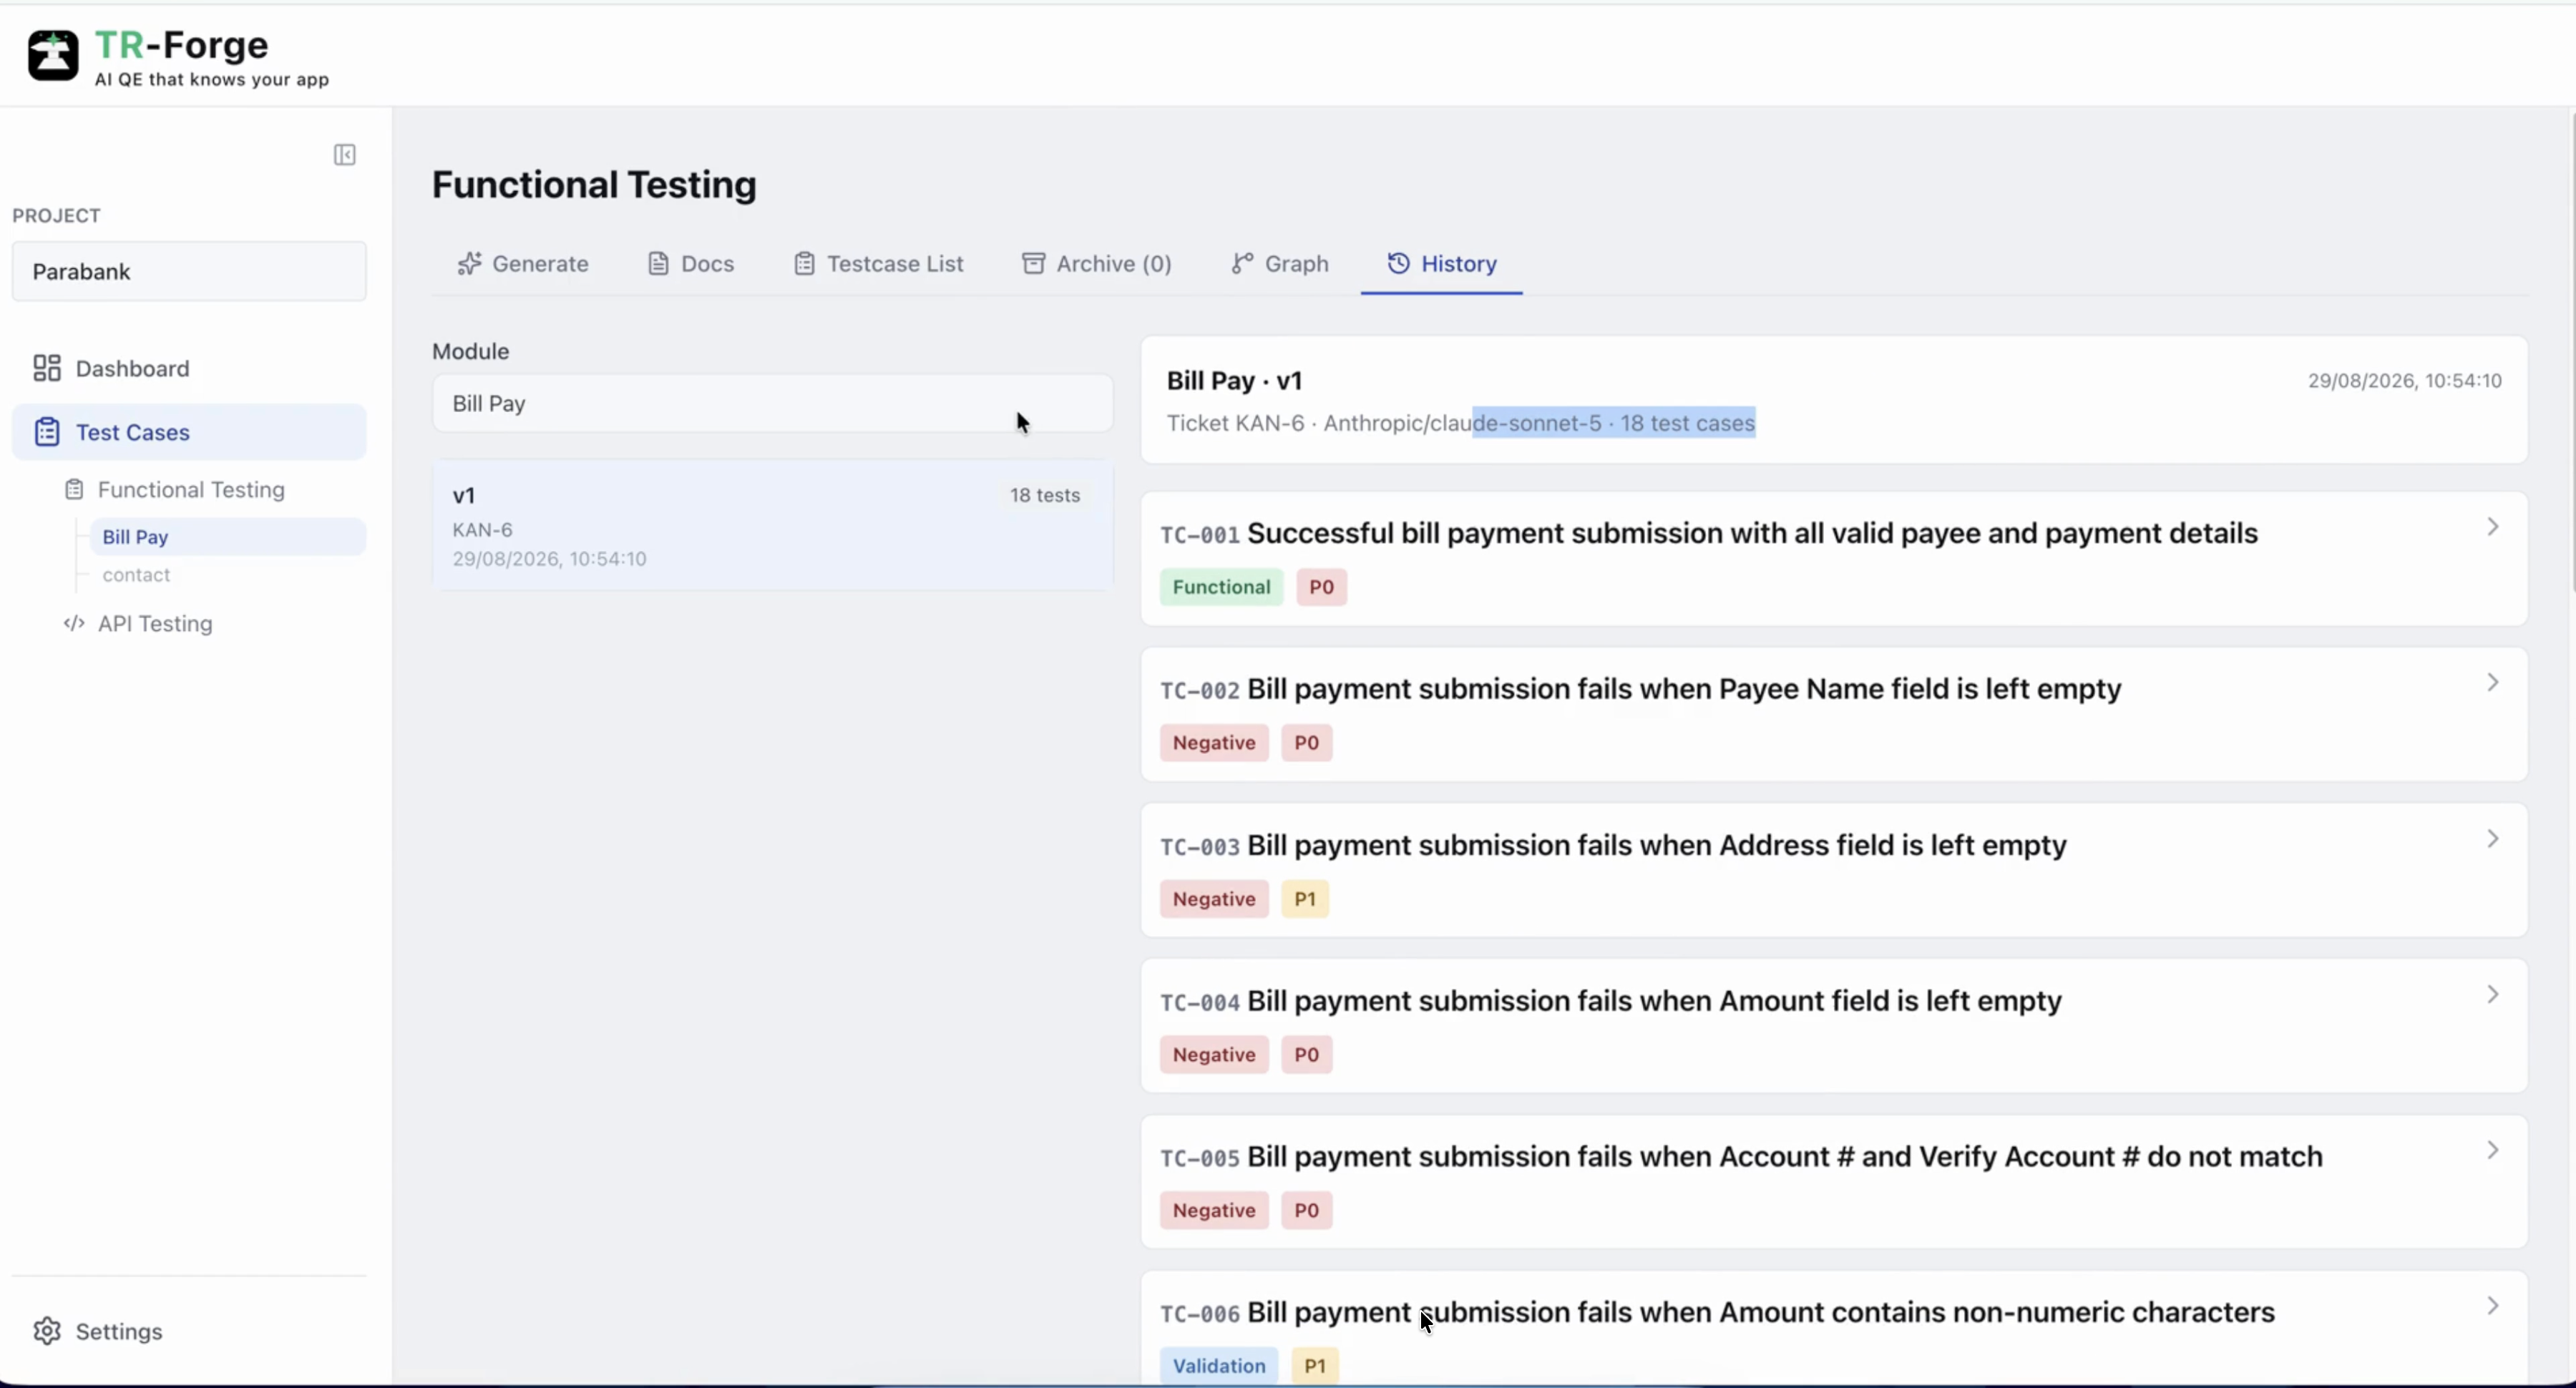Click the Functional tag on TC-001
Viewport: 2576px width, 1388px height.
[x=1221, y=587]
